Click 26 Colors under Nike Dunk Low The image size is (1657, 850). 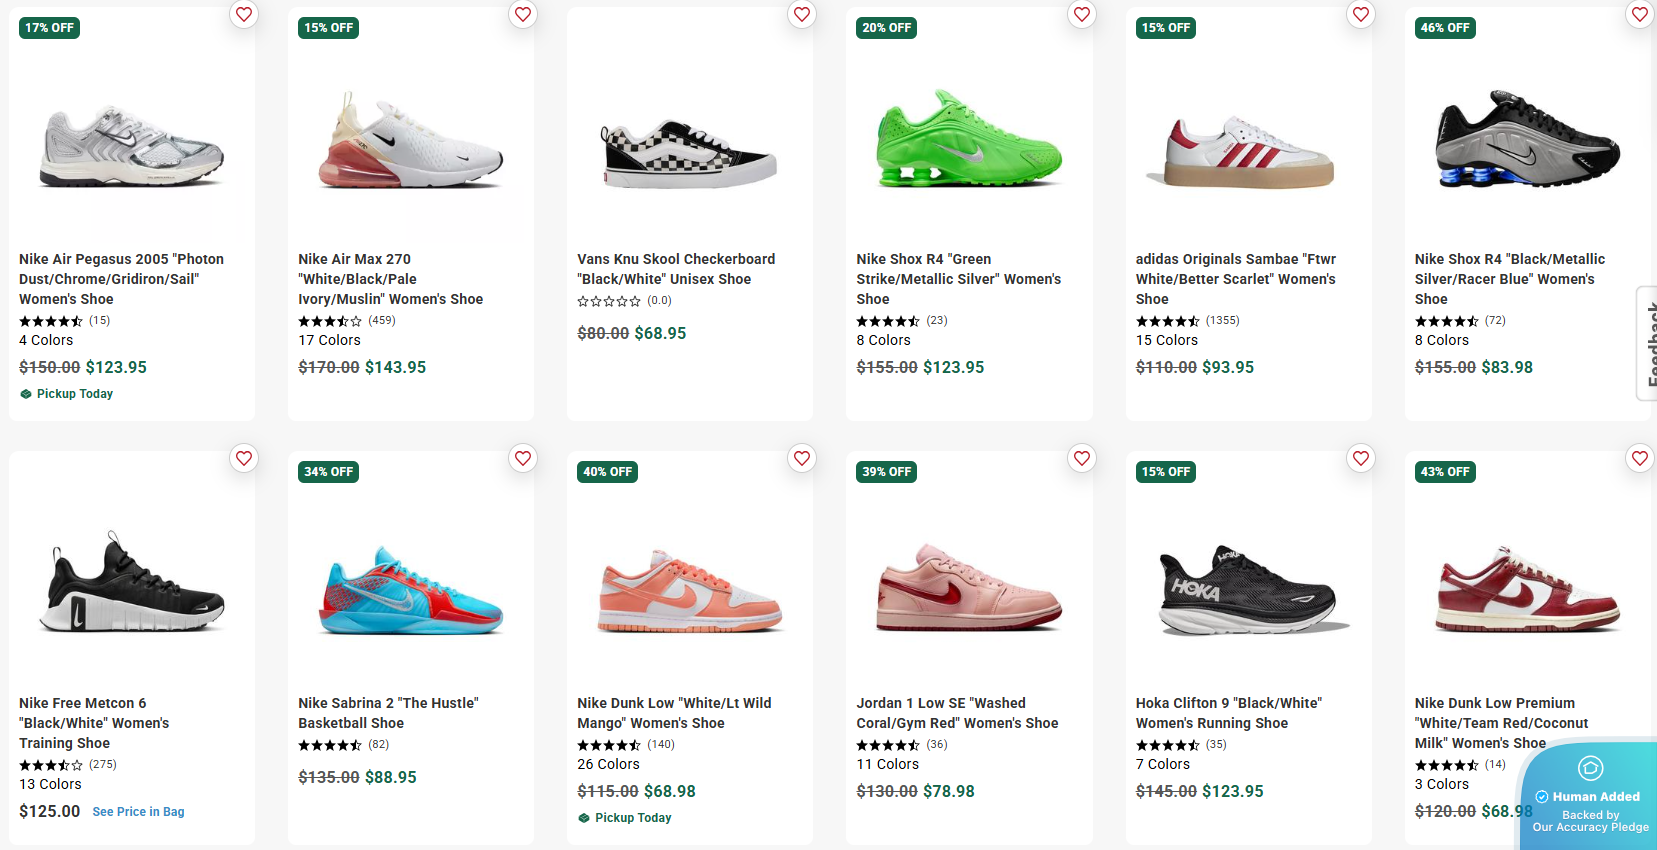pos(608,764)
